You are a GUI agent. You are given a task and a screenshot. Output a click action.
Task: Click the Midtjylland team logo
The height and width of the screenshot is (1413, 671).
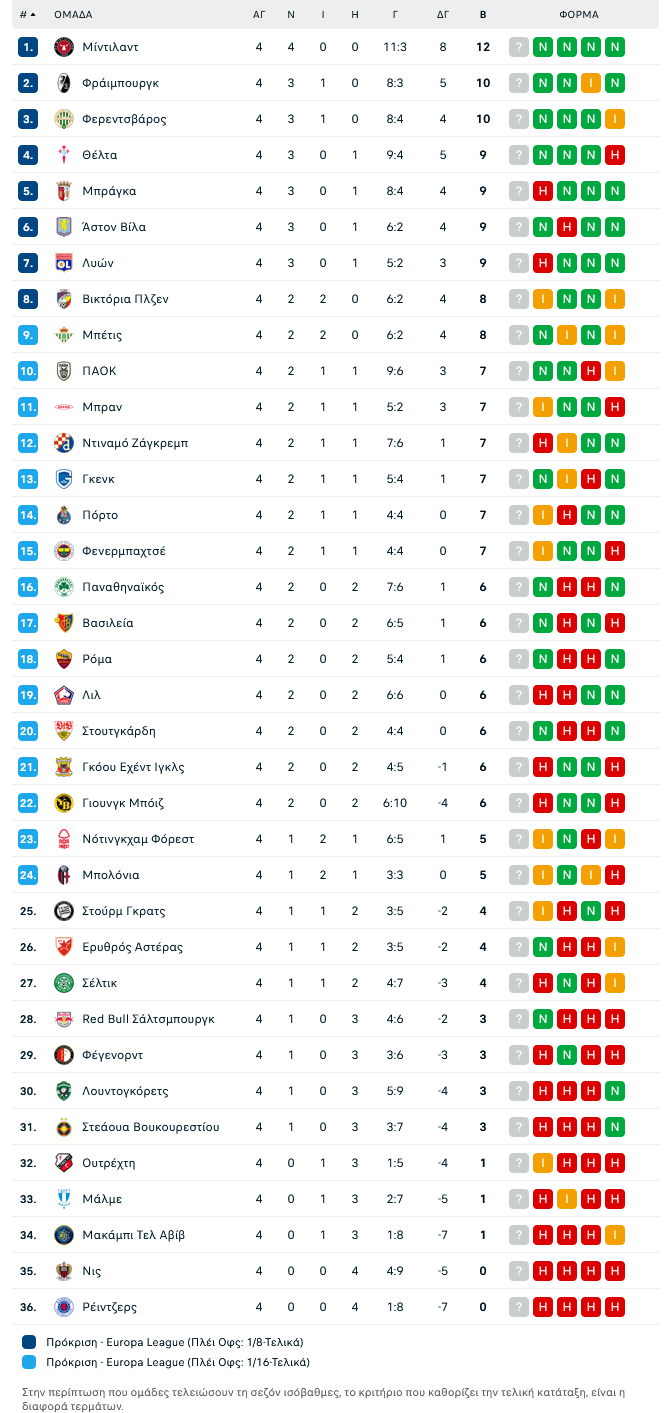[63, 47]
